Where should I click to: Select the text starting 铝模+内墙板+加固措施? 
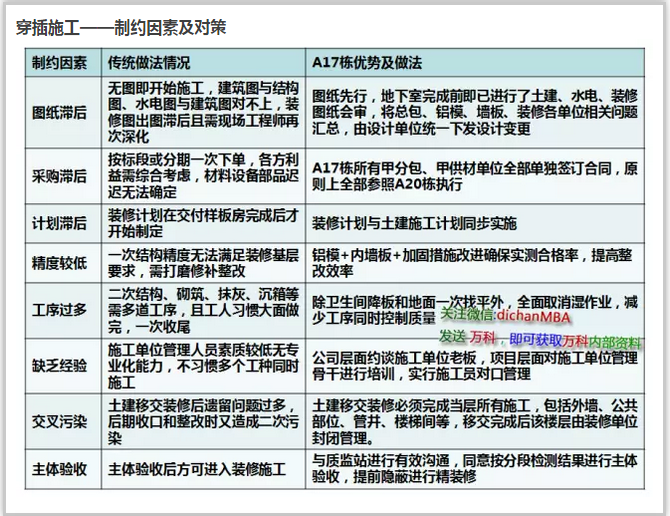point(472,263)
